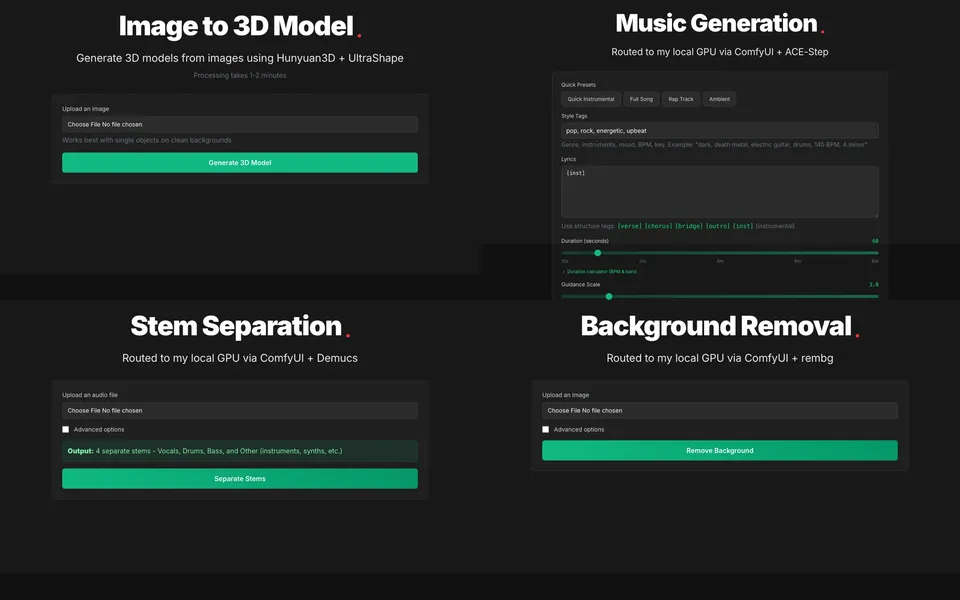The width and height of the screenshot is (960, 600).
Task: Click the Image to 3D Model heading
Action: tap(236, 26)
